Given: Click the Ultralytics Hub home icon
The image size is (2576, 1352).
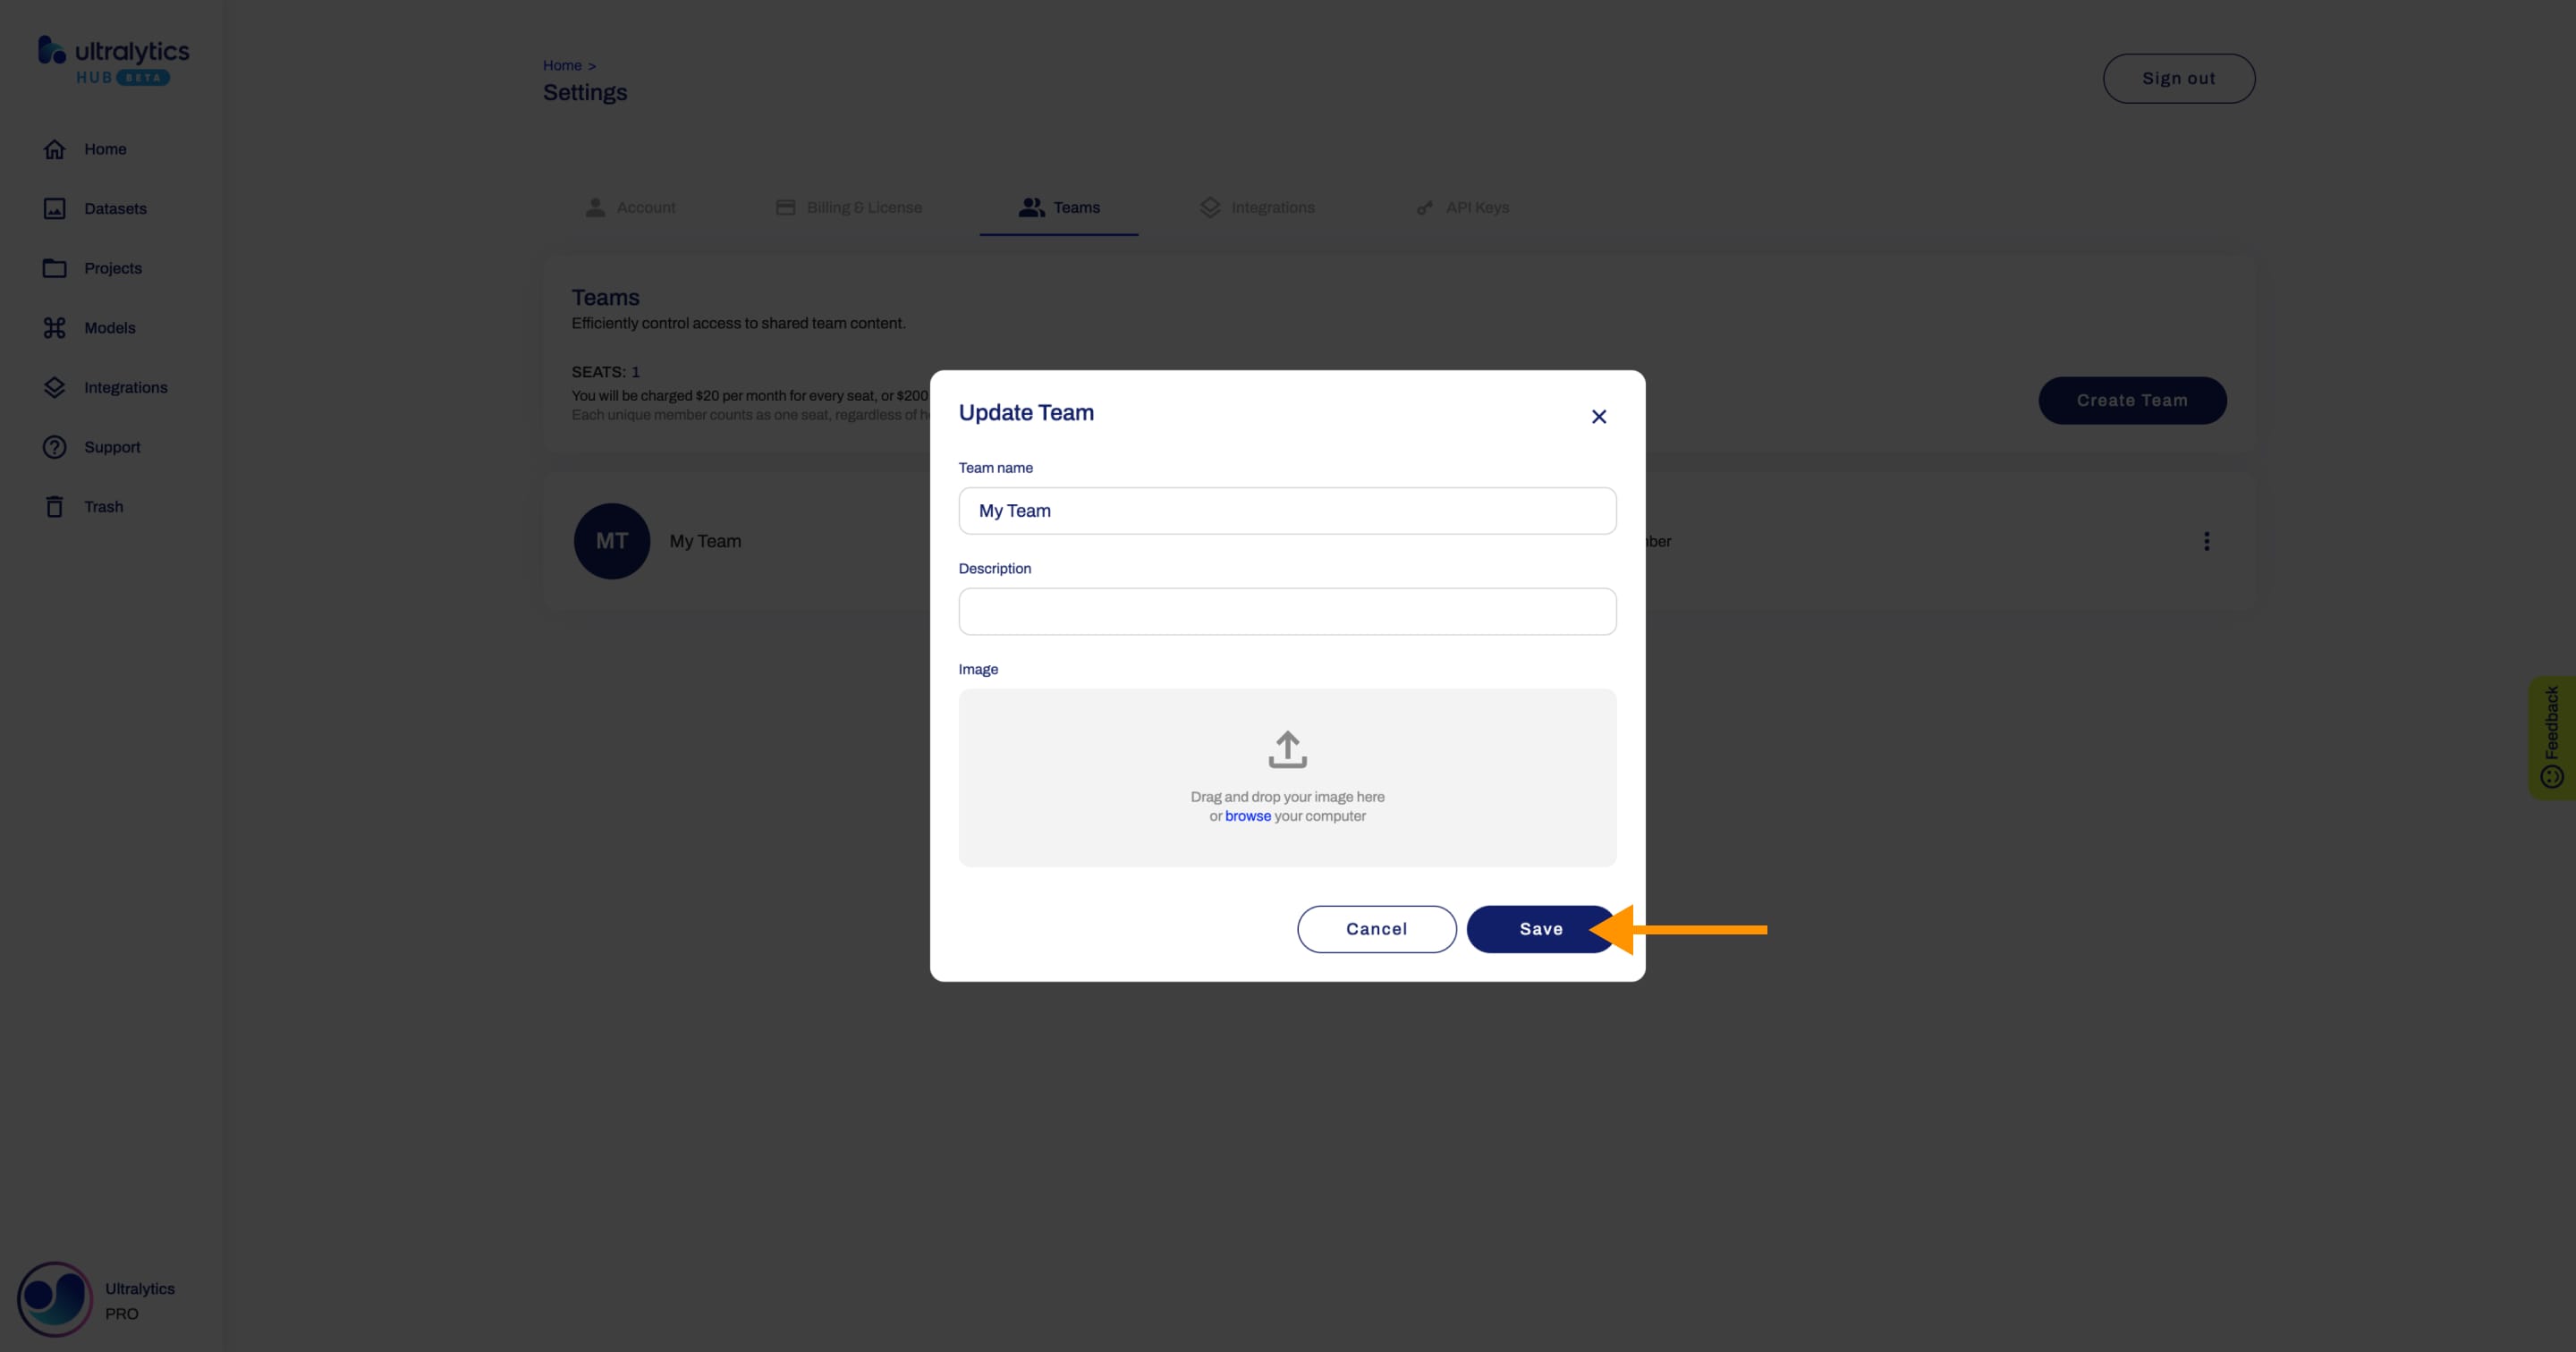Looking at the screenshot, I should (111, 60).
